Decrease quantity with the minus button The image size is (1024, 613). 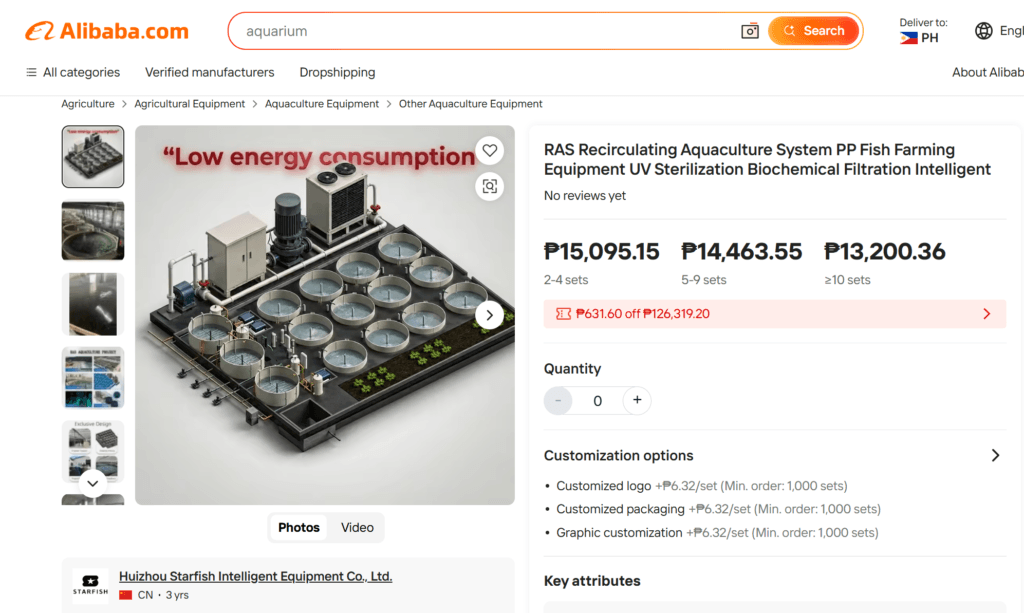pyautogui.click(x=558, y=400)
